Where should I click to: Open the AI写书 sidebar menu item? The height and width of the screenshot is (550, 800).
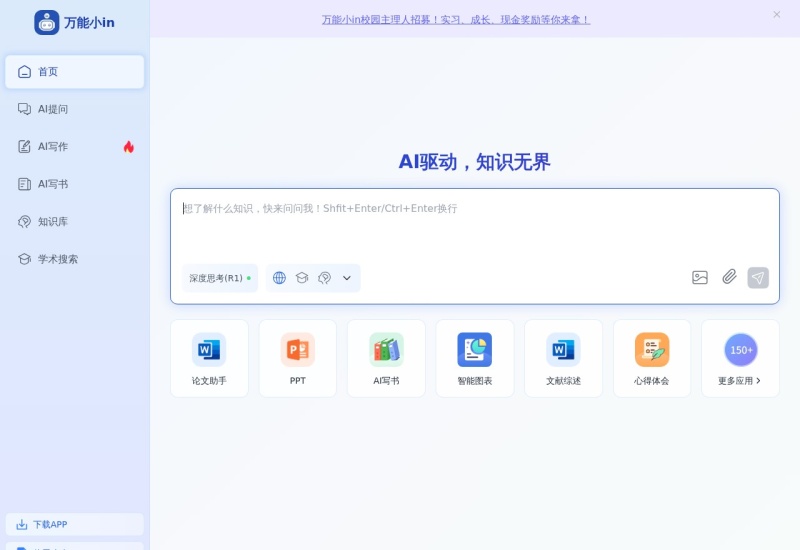pyautogui.click(x=74, y=184)
